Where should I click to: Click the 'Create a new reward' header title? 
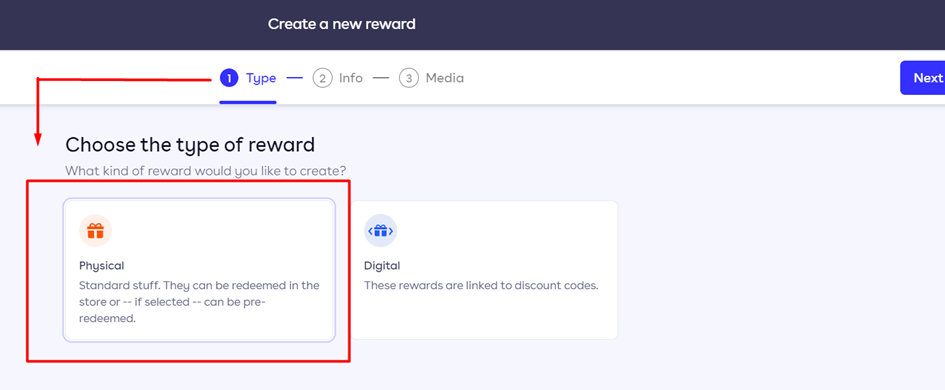[342, 24]
